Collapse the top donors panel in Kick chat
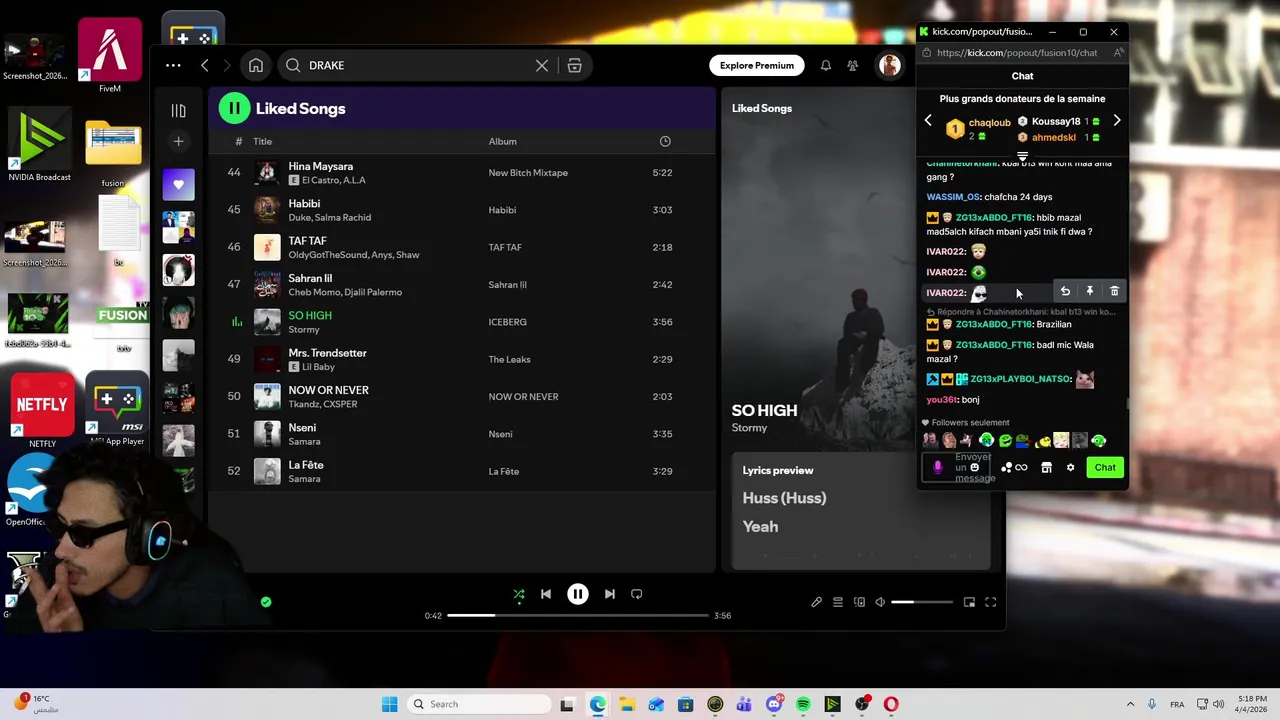The width and height of the screenshot is (1280, 720). click(1022, 156)
